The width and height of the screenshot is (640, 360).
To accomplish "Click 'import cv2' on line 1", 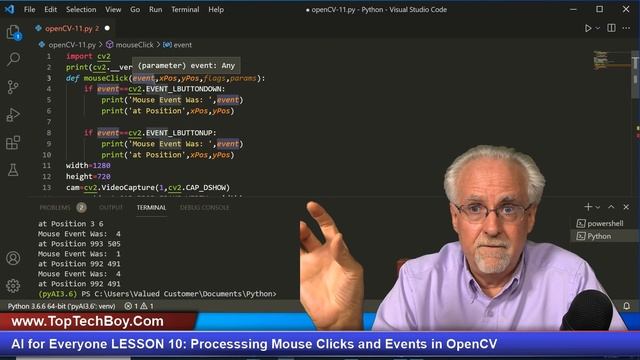I will pyautogui.click(x=88, y=56).
